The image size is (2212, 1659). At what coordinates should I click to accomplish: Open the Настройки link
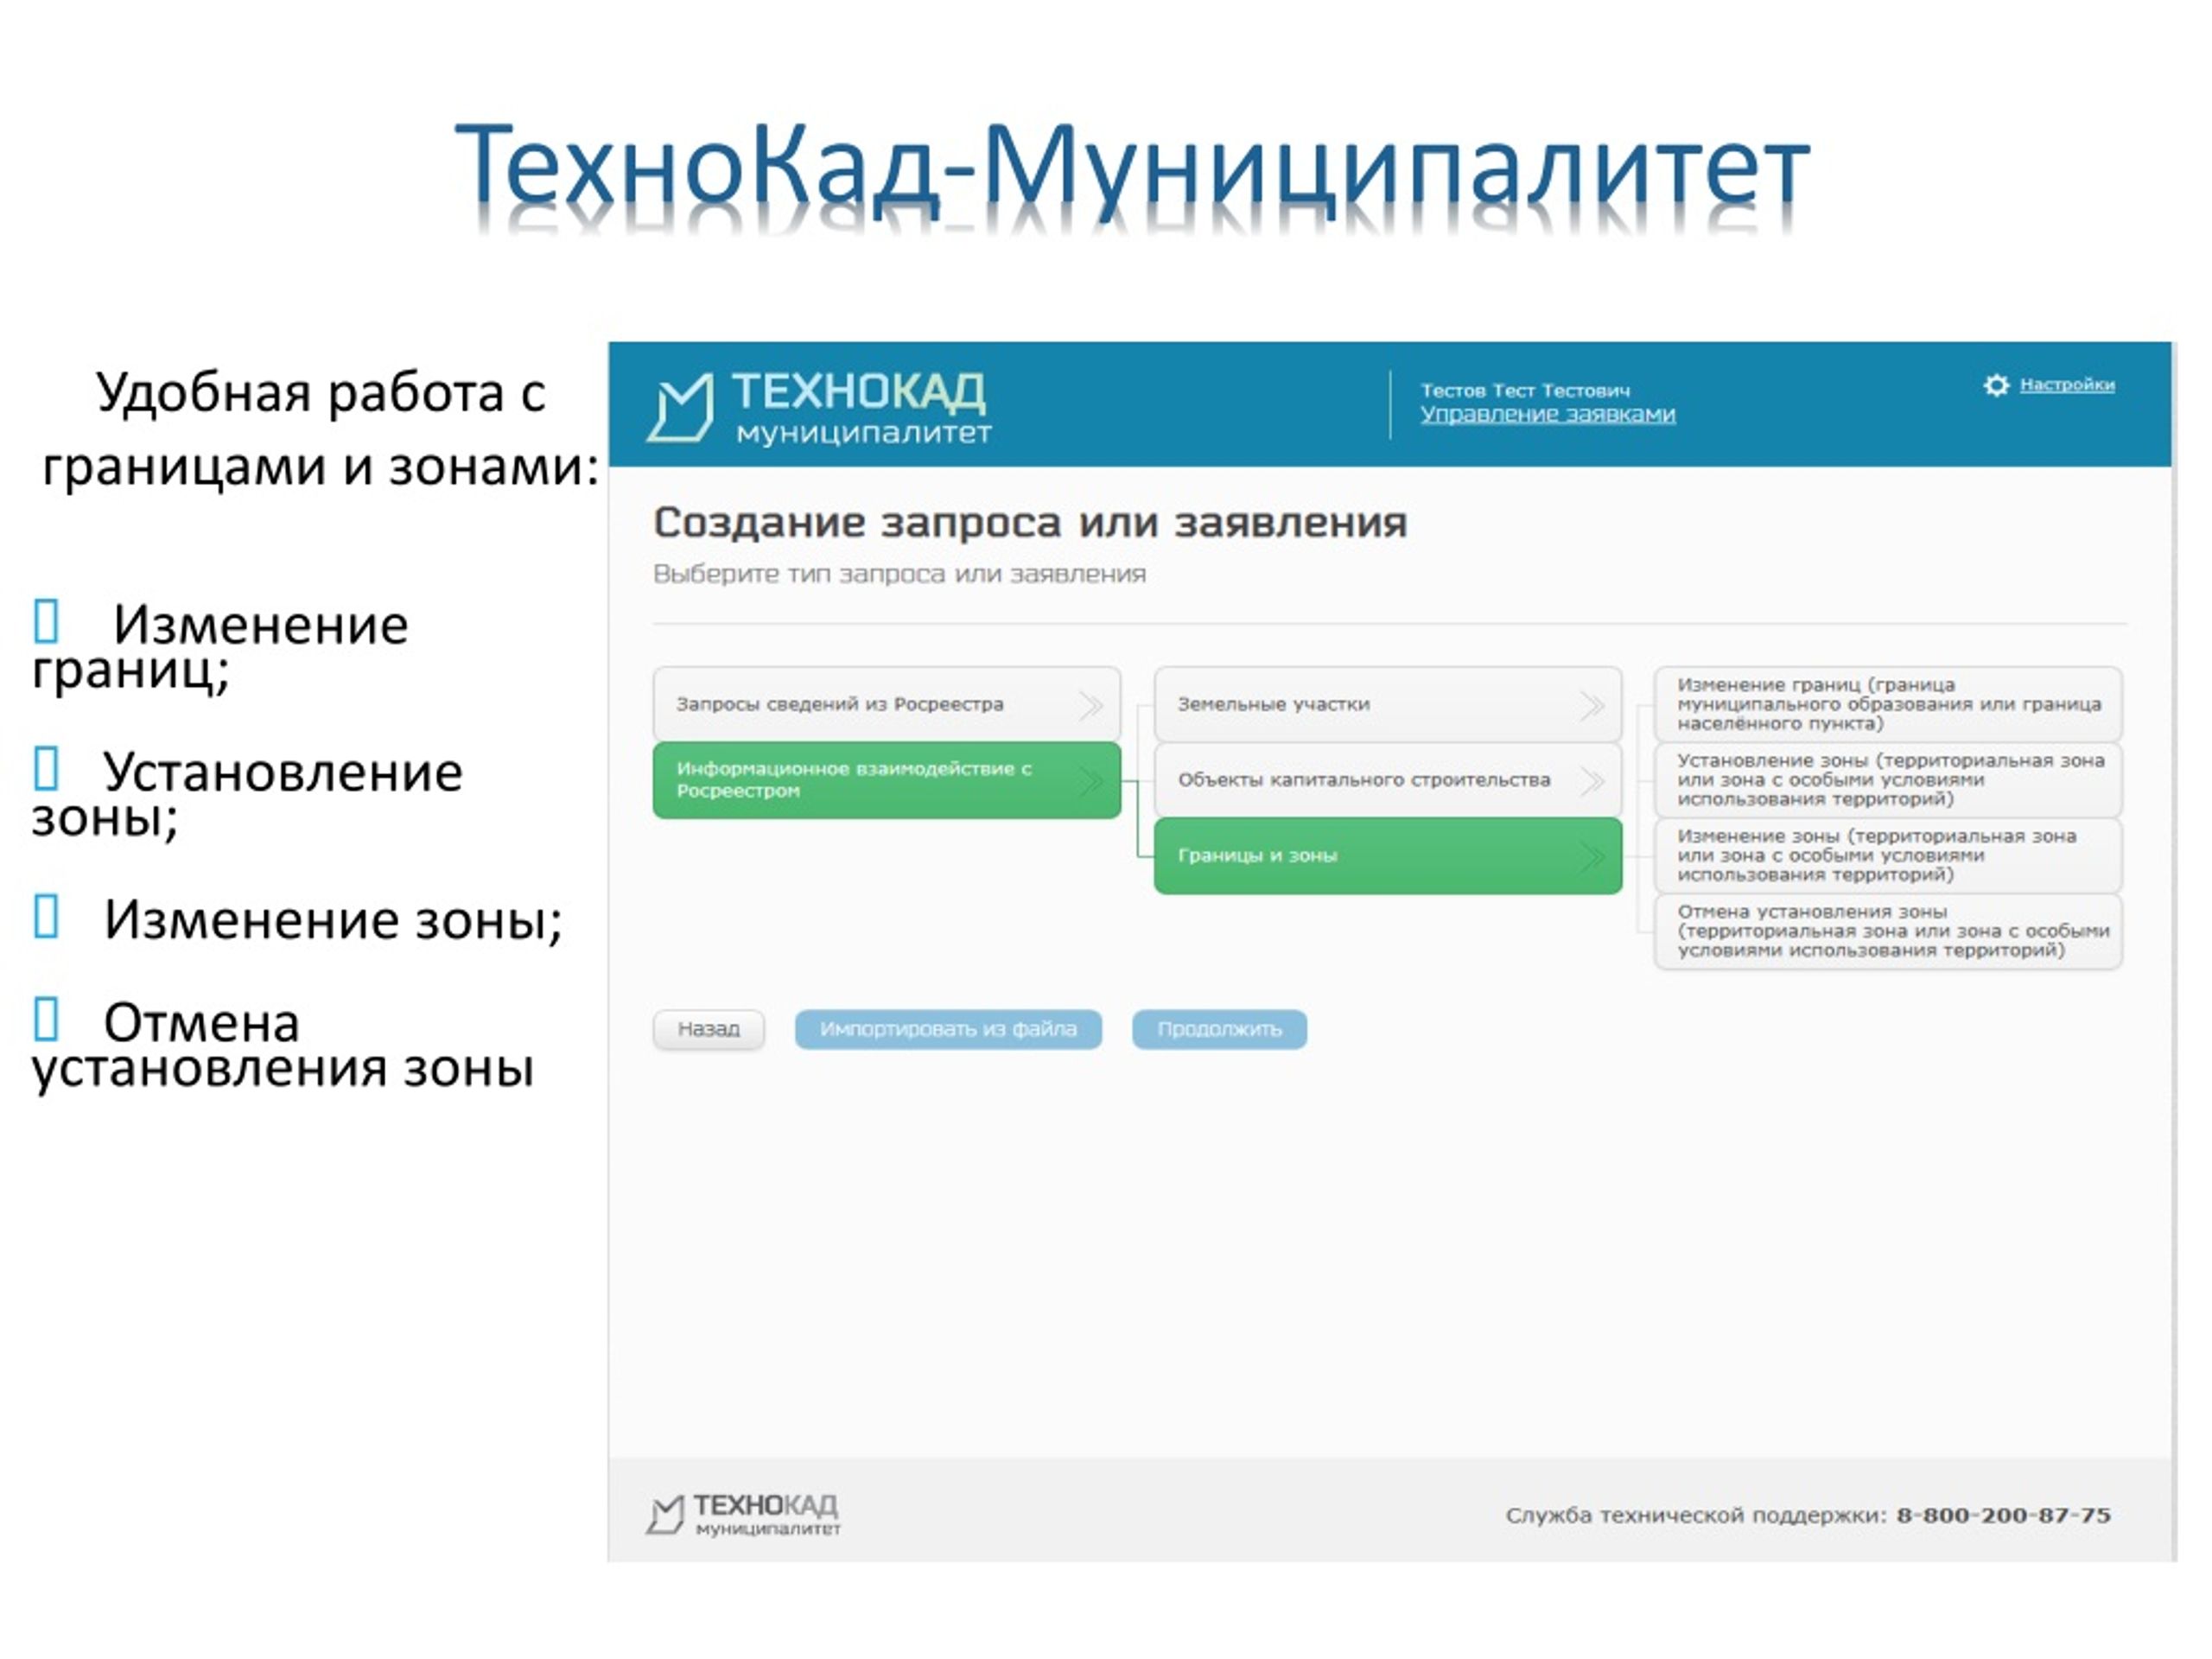coord(2066,385)
